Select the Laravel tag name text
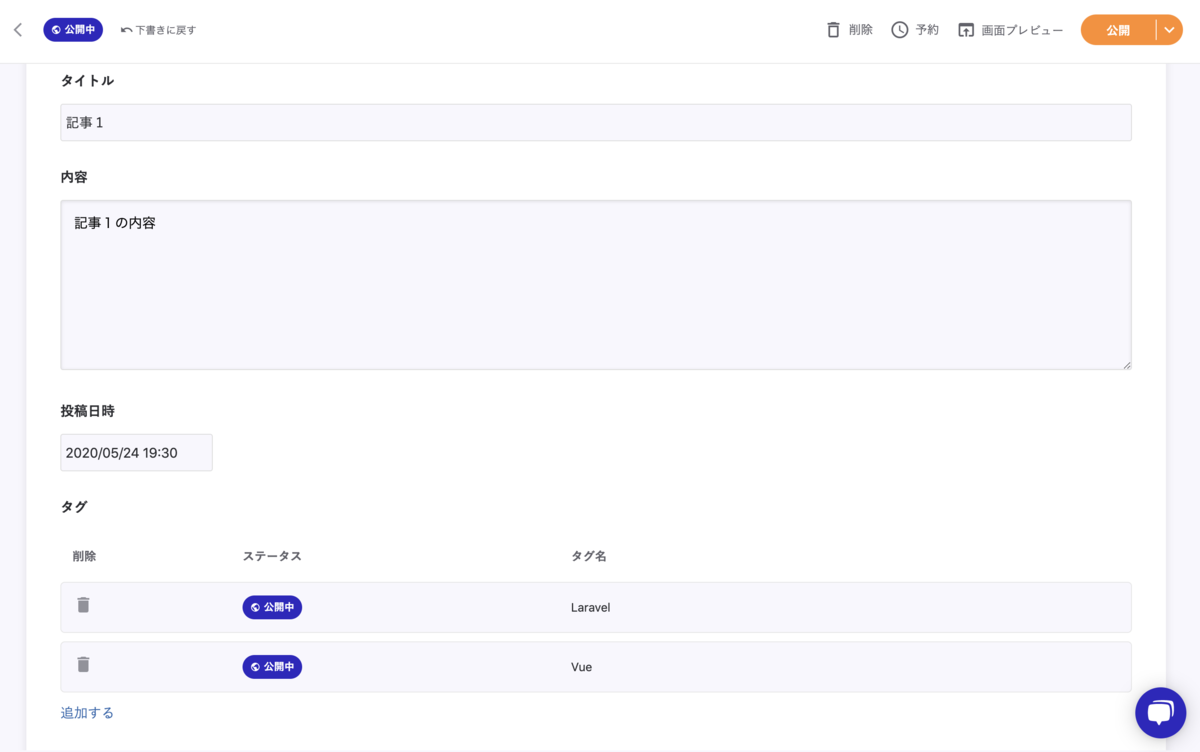Viewport: 1200px width, 752px height. [x=590, y=607]
